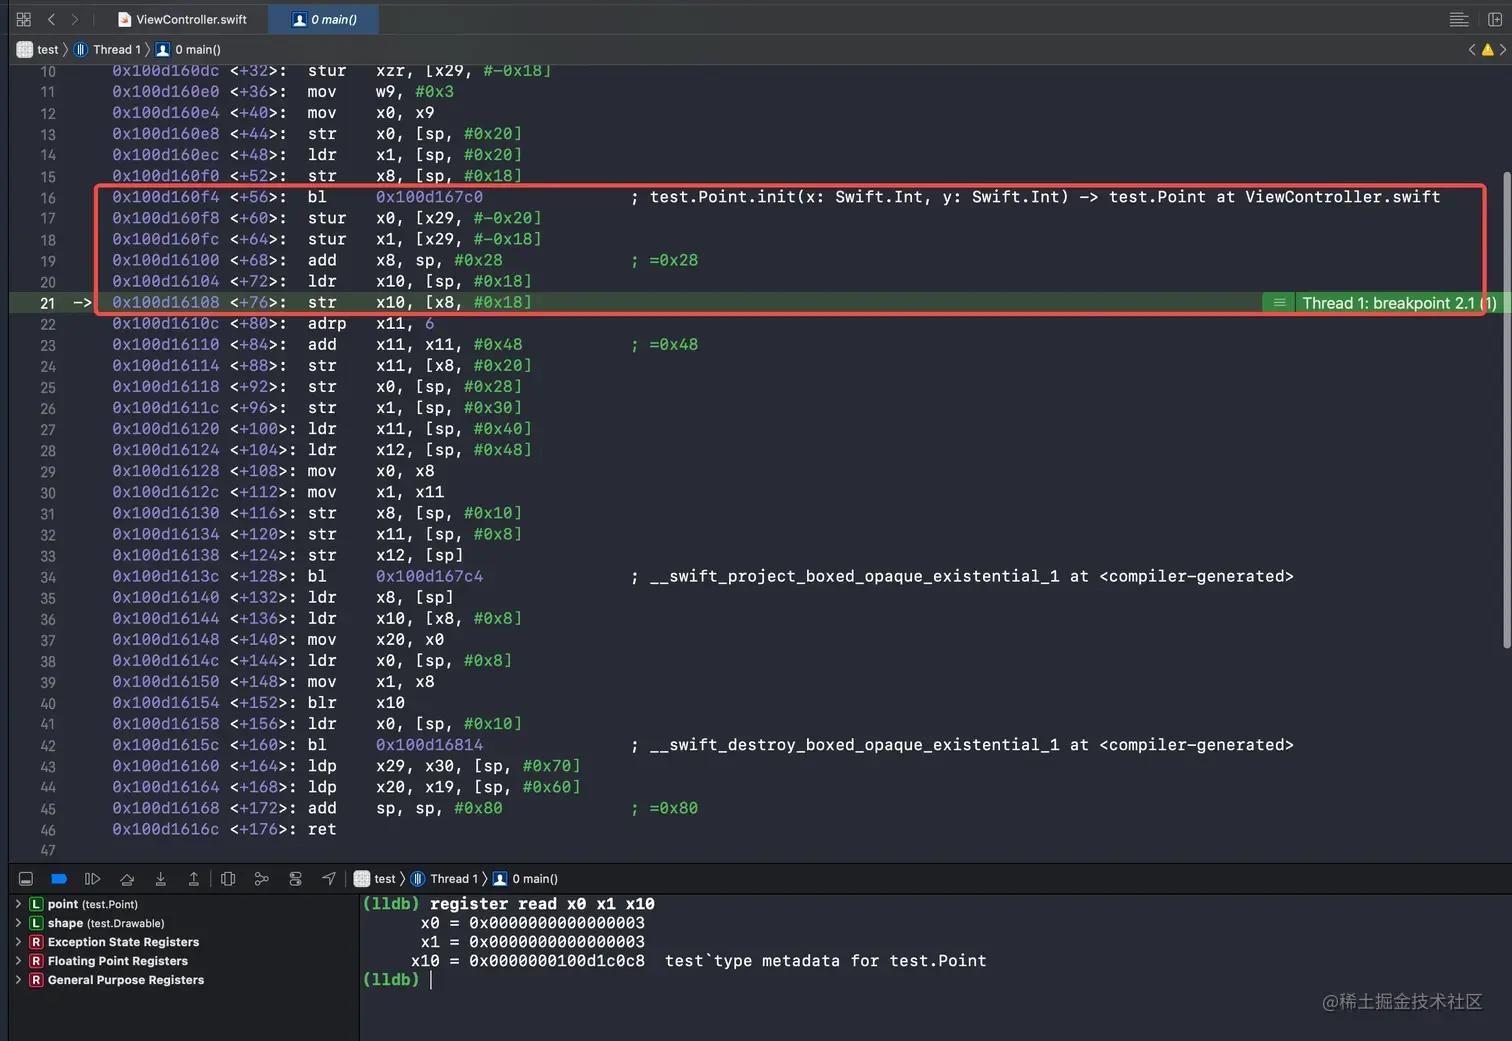Expand the point (test.Point) variable
Viewport: 1512px width, 1041px height.
point(18,904)
